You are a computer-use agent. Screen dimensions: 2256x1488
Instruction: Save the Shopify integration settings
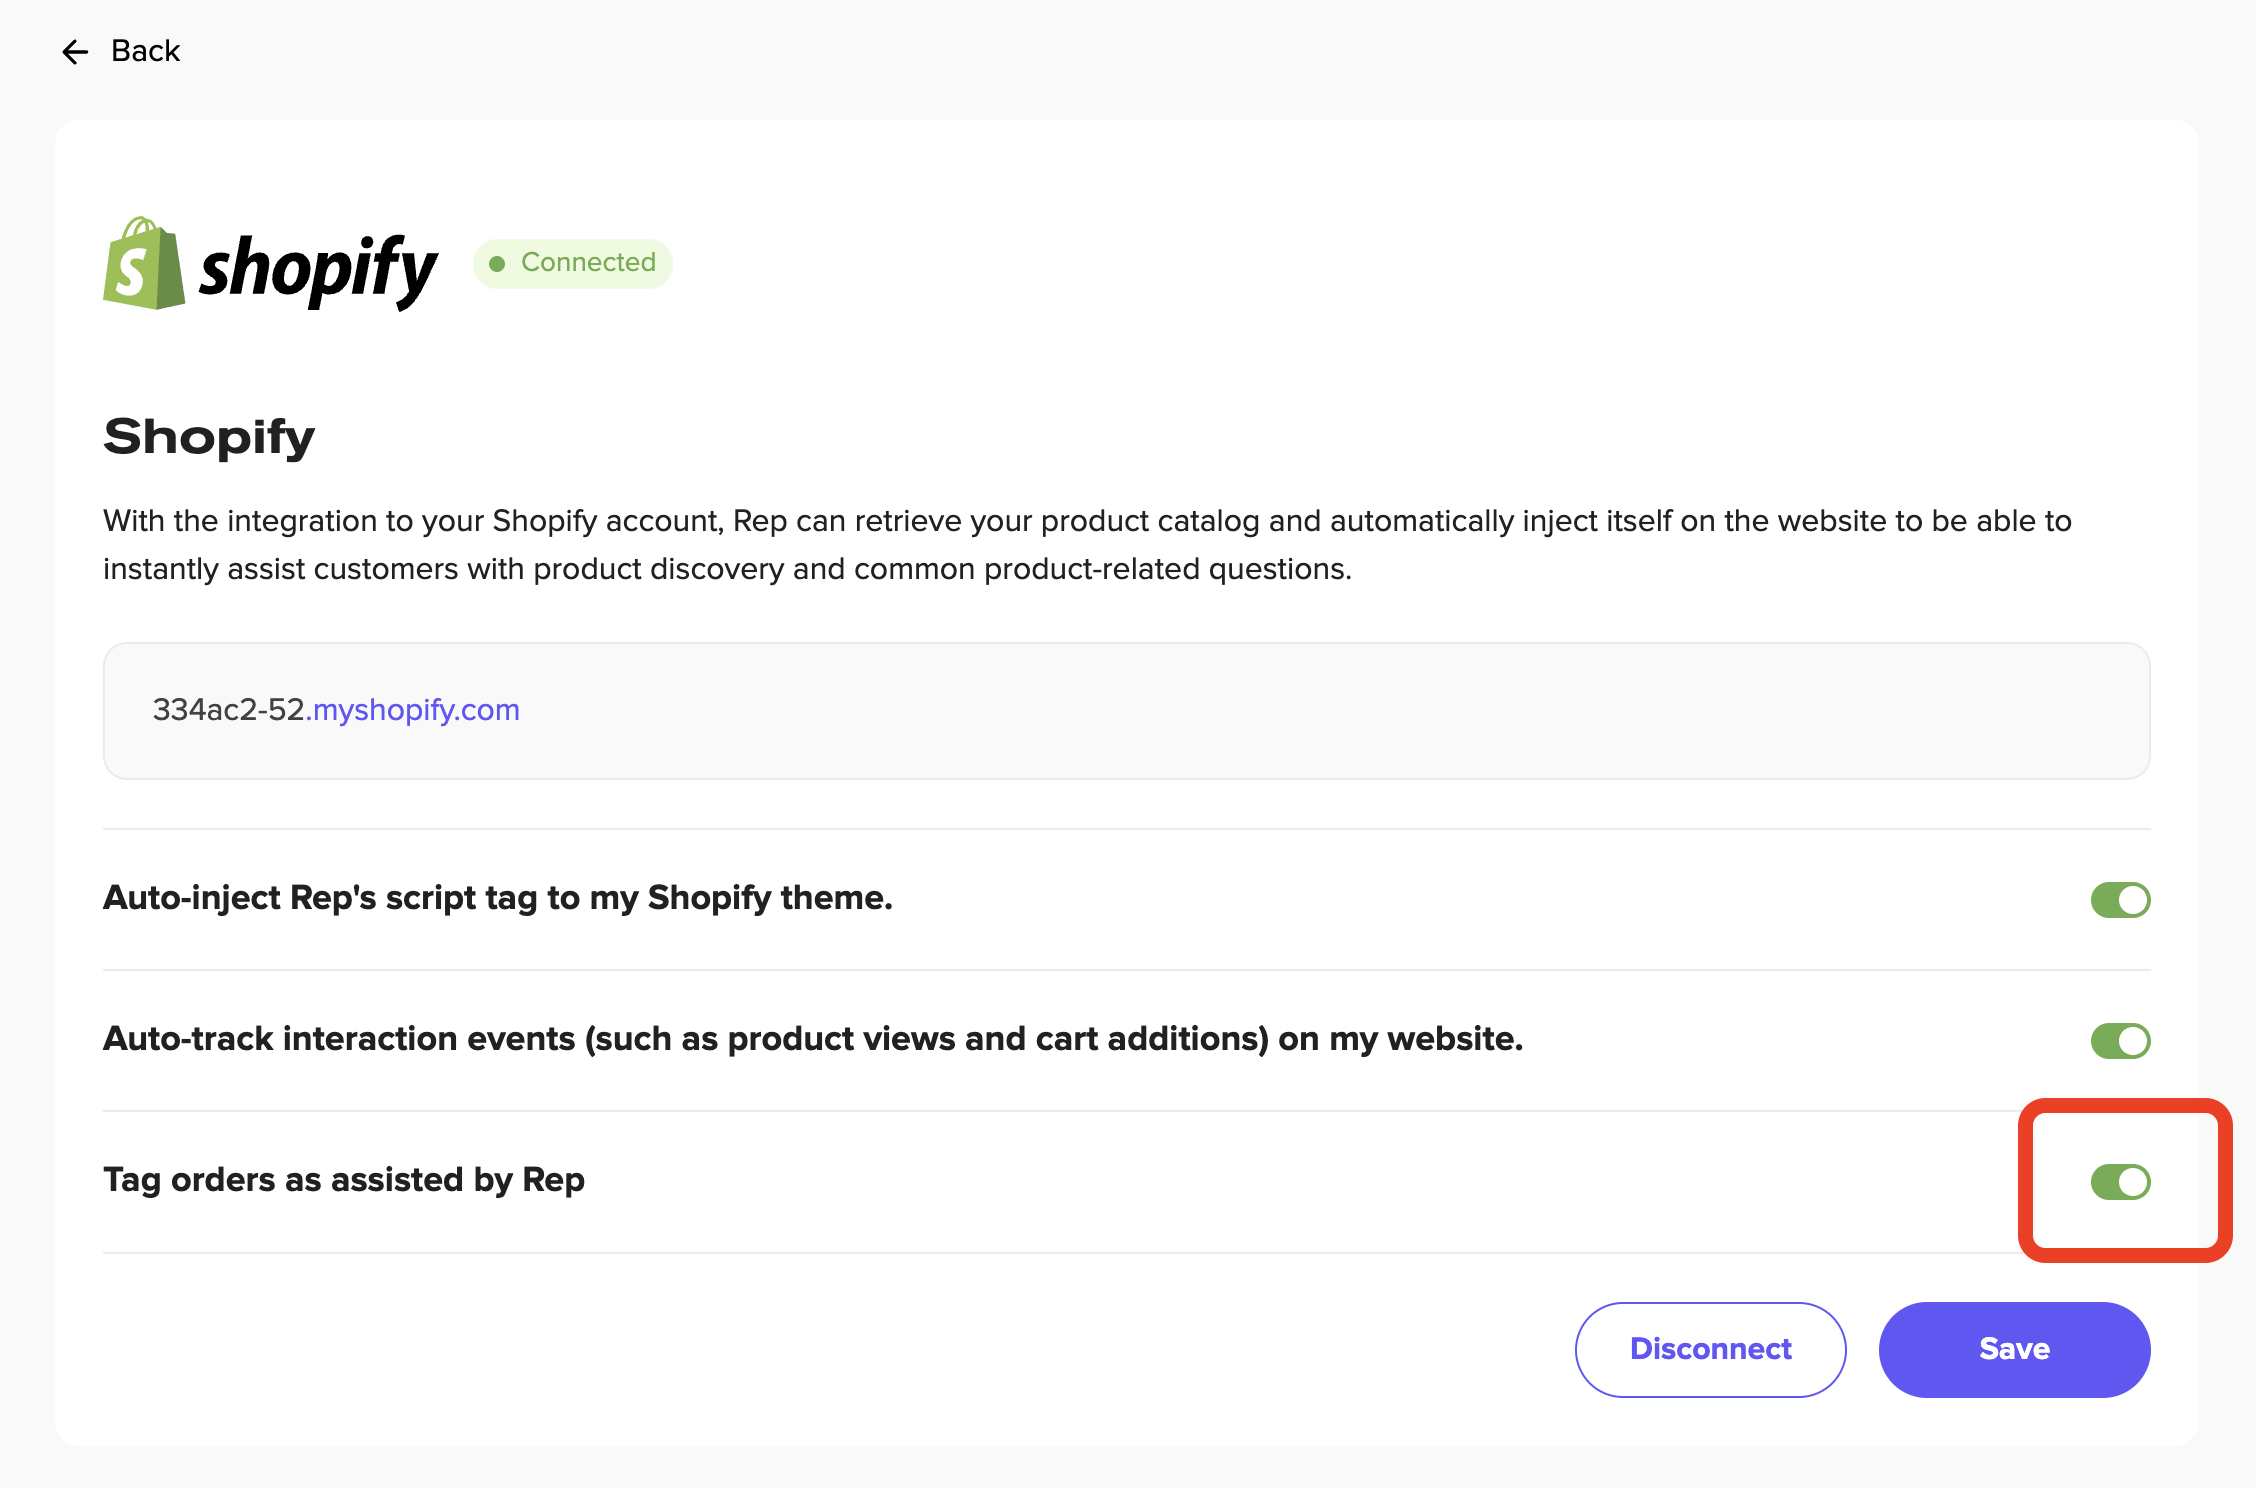pos(2014,1349)
